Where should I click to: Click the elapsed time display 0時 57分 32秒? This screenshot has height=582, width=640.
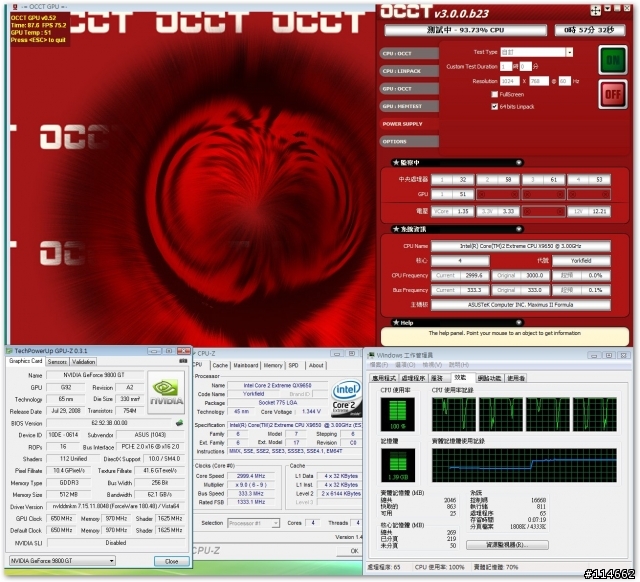(589, 30)
